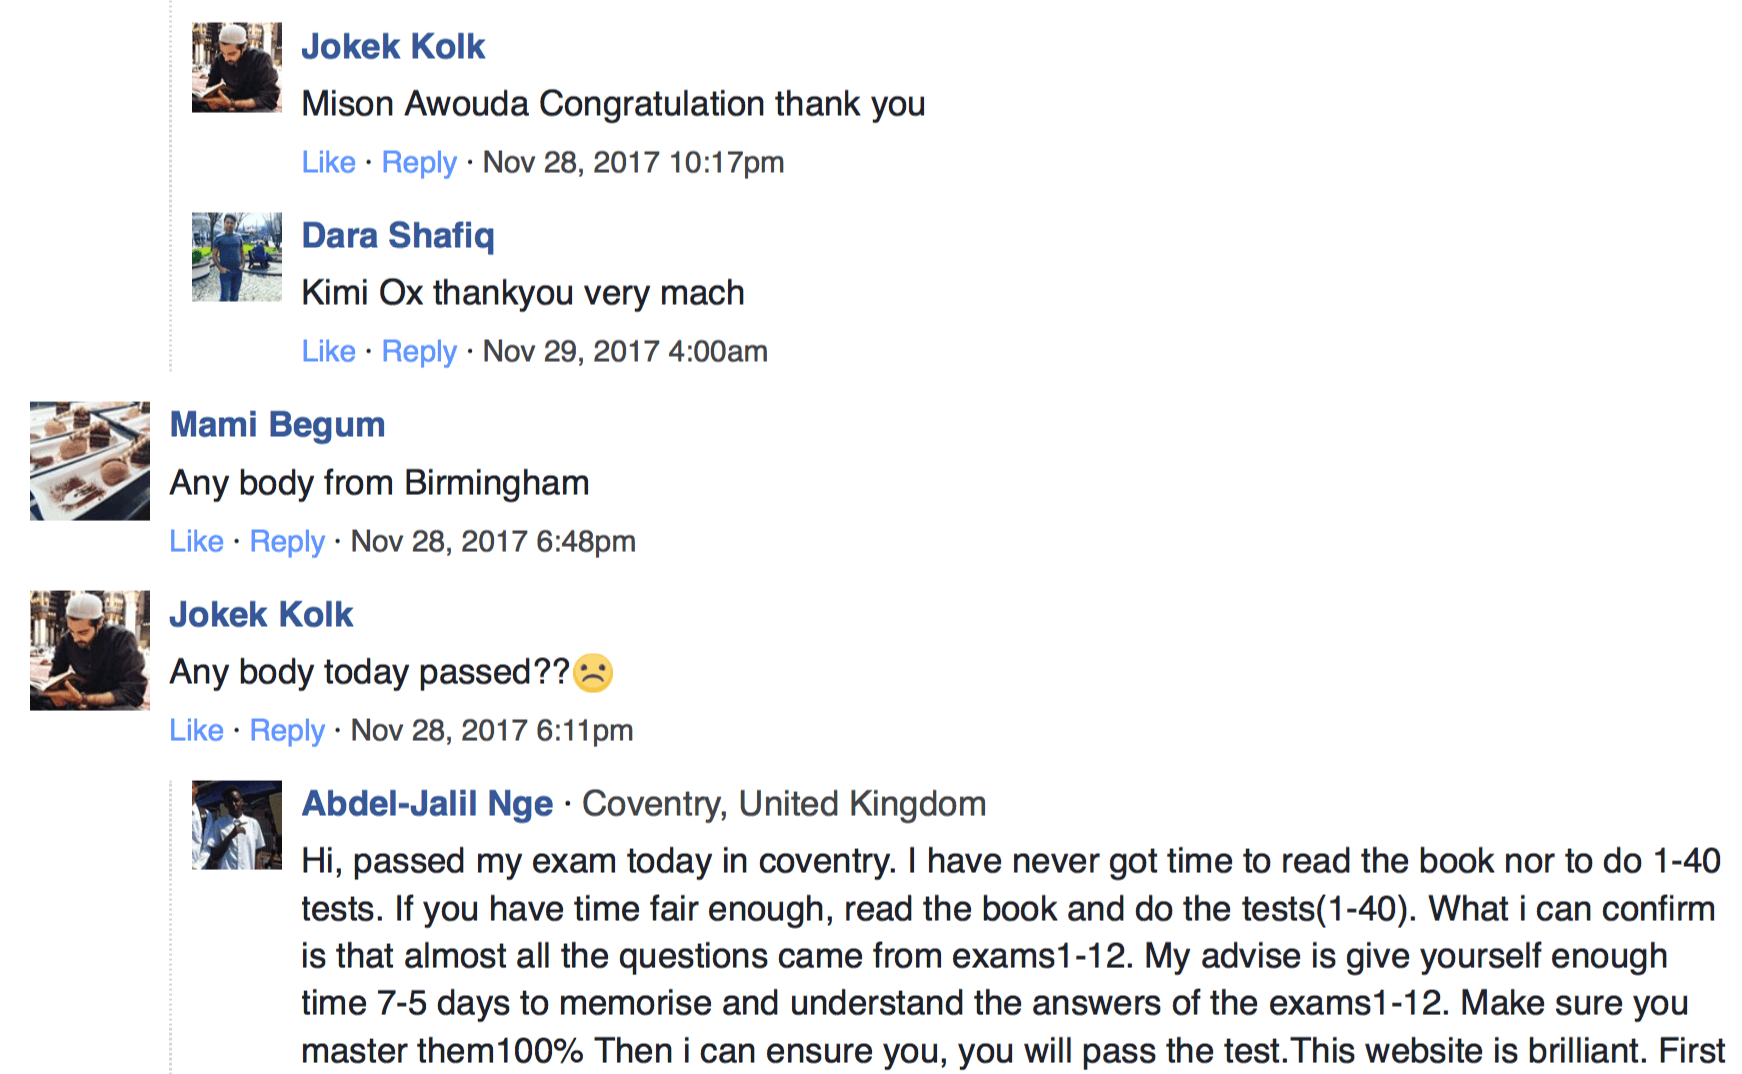The width and height of the screenshot is (1742, 1074).
Task: Open Mami Begum's cake profile picture
Action: 90,461
